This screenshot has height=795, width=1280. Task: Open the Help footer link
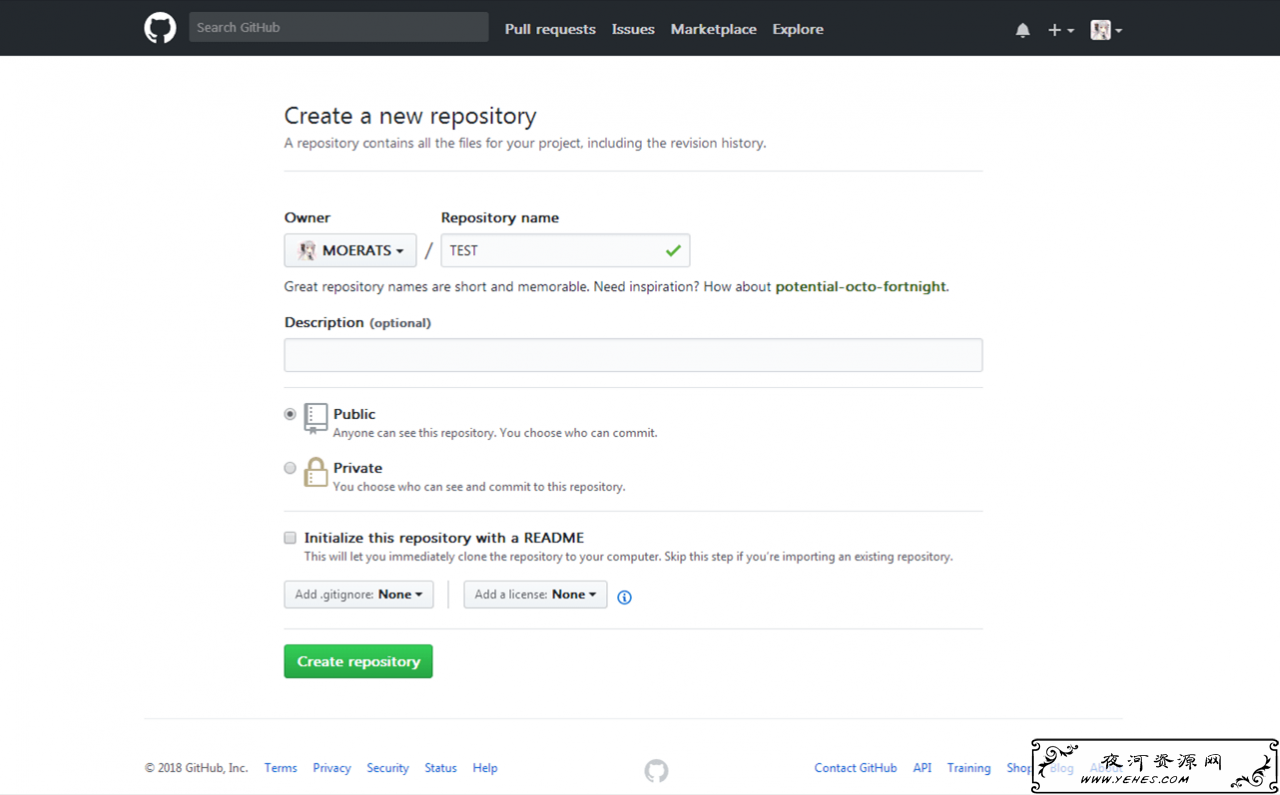point(485,768)
